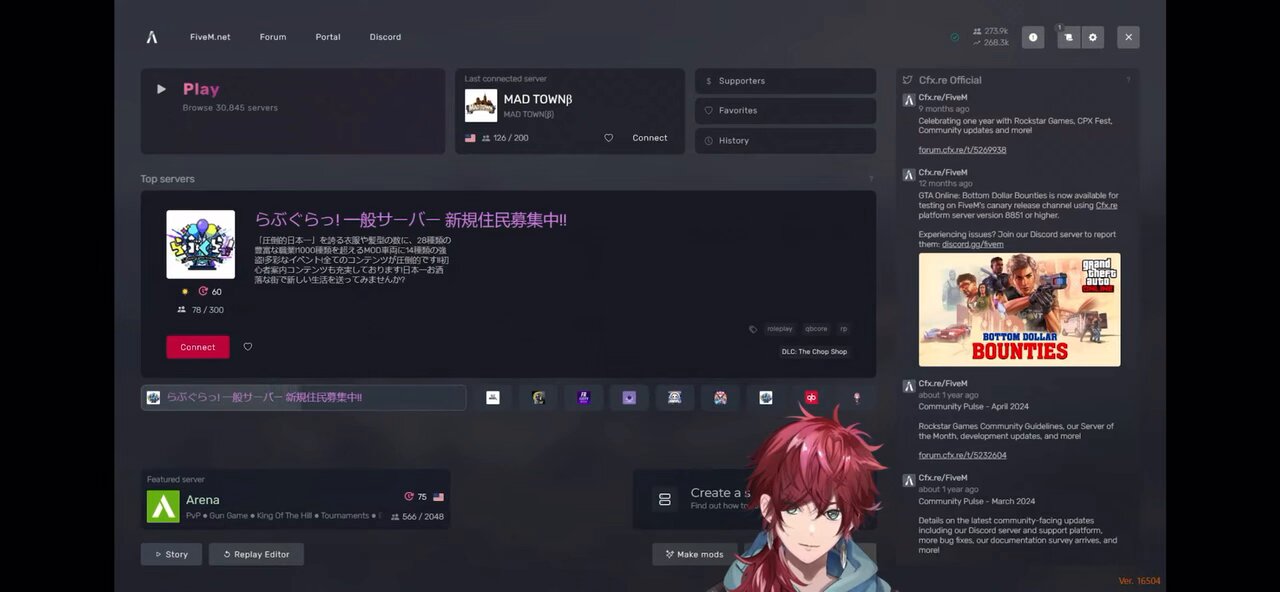Select the pink-blue character server icon

click(x=720, y=398)
